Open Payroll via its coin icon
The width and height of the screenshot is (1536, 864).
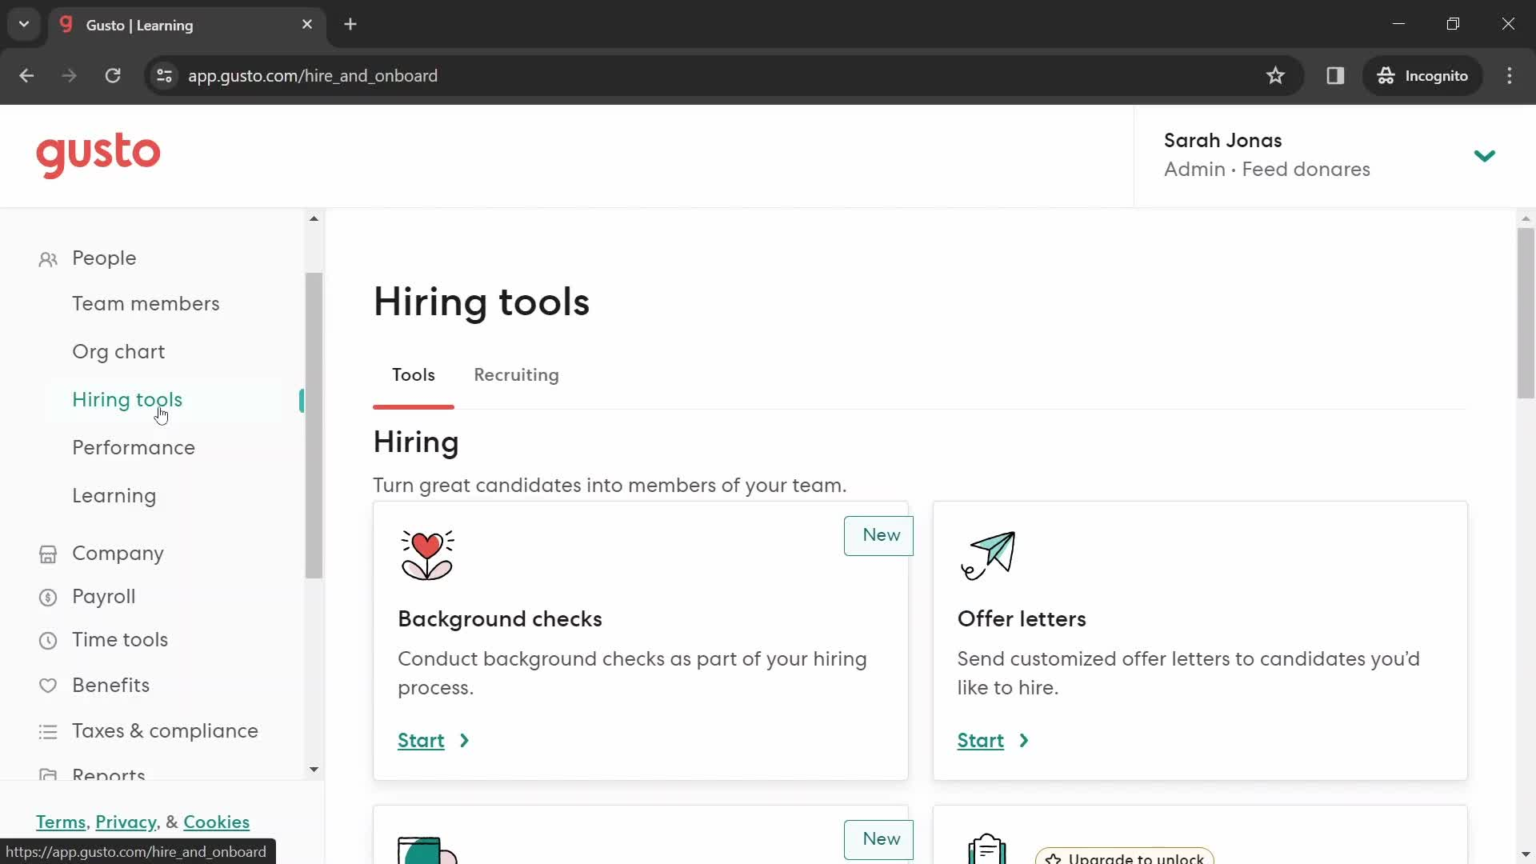(x=47, y=596)
